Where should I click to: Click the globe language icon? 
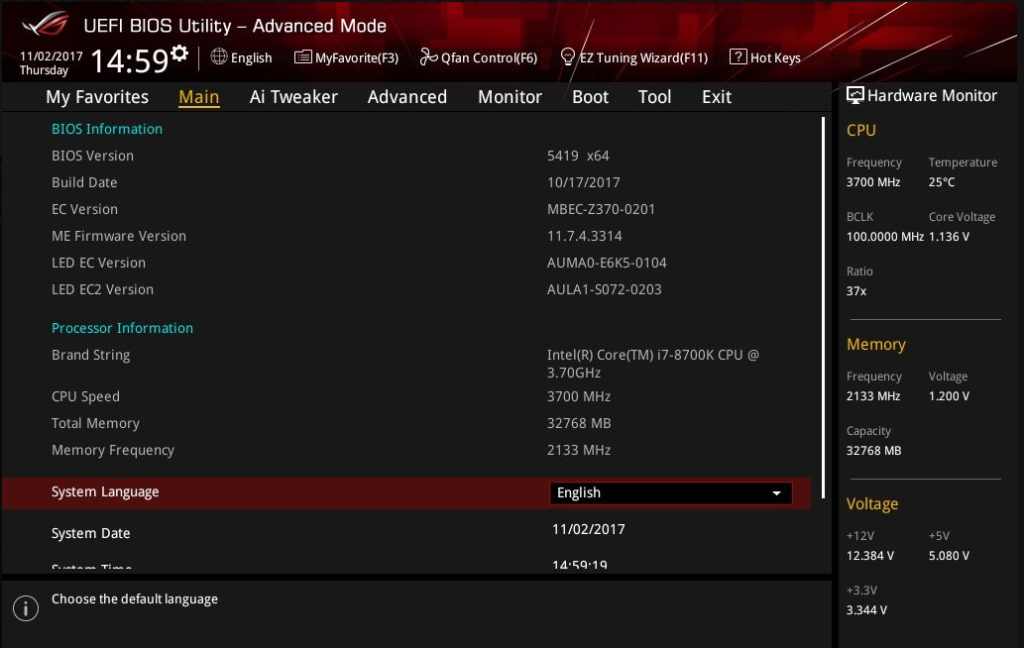pos(219,57)
